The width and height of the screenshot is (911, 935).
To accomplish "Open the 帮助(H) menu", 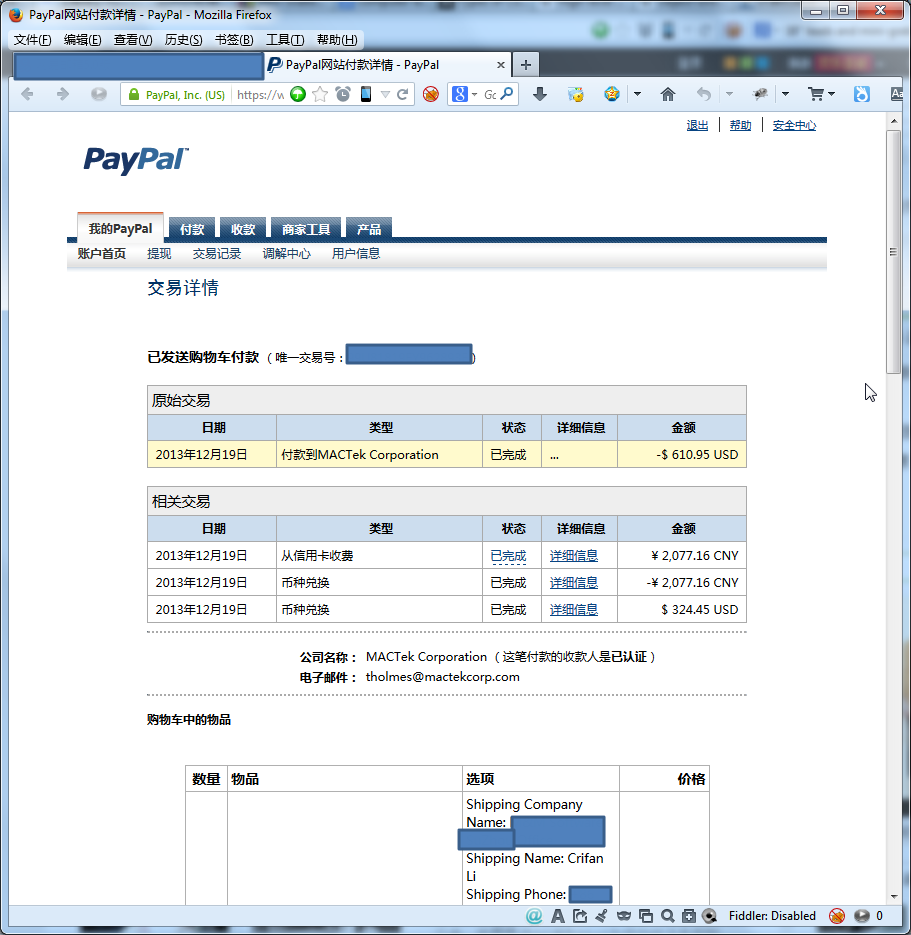I will click(337, 40).
